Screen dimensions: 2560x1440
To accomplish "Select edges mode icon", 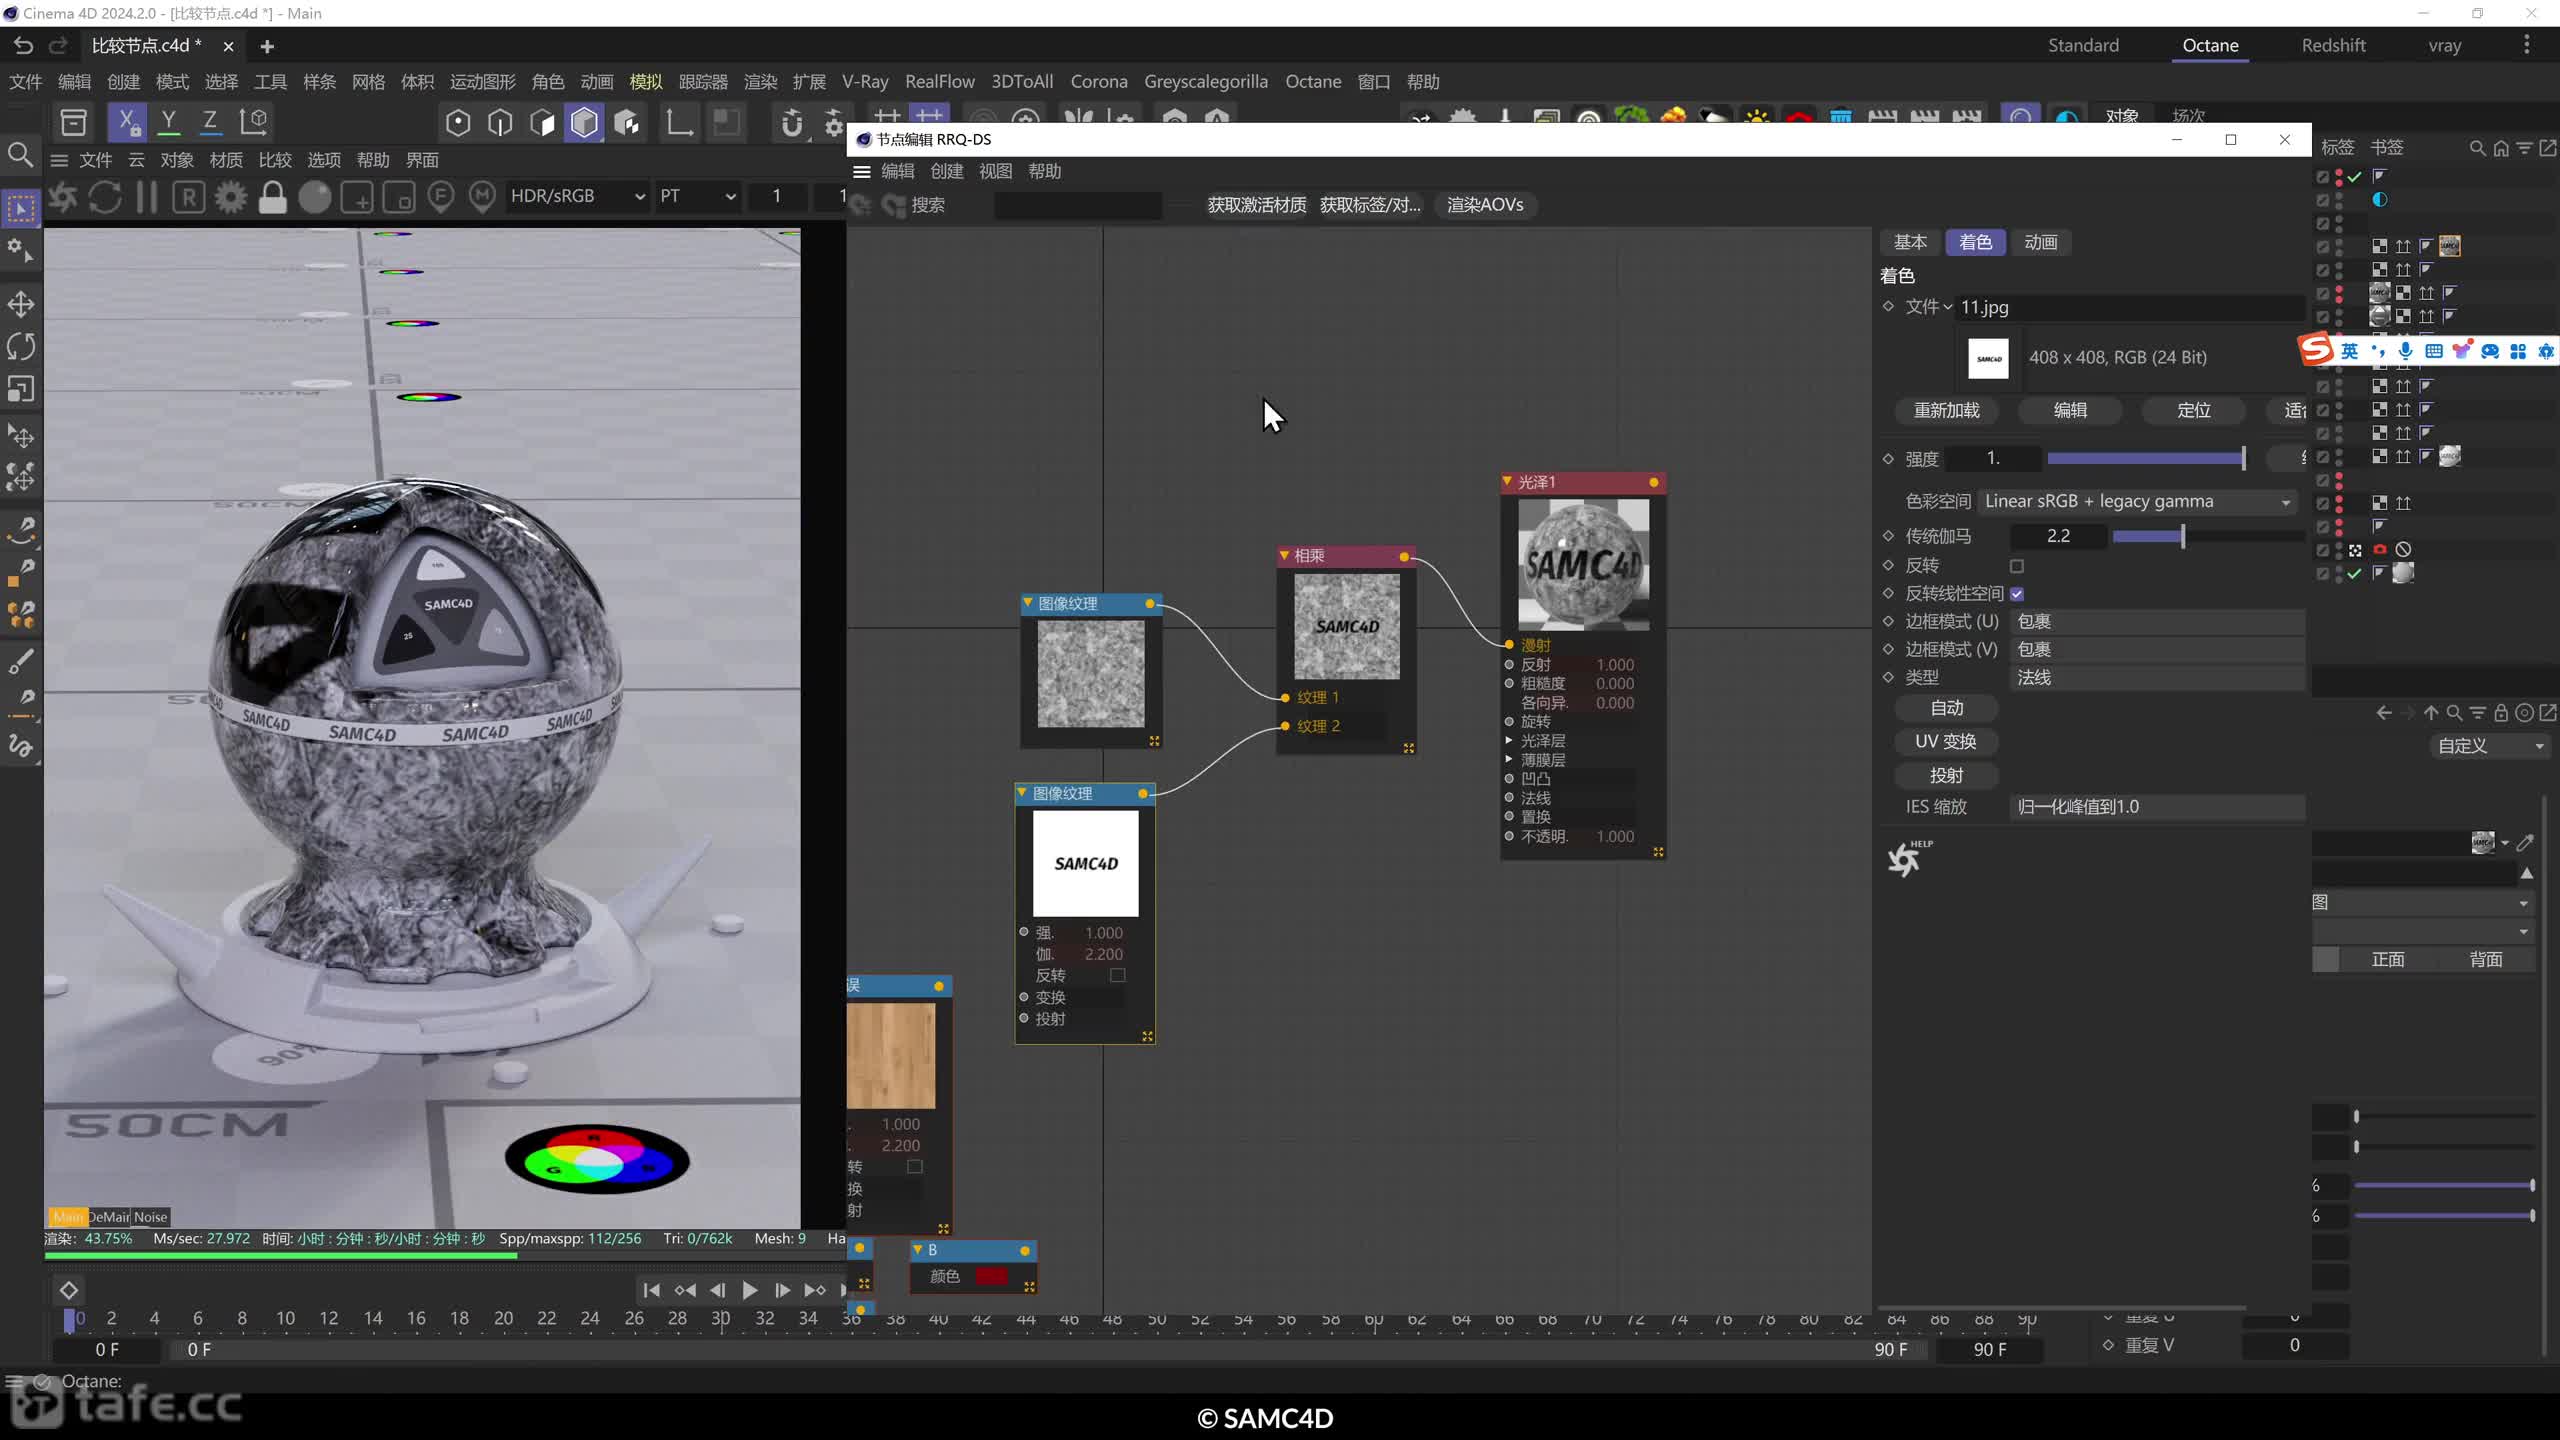I will [500, 123].
